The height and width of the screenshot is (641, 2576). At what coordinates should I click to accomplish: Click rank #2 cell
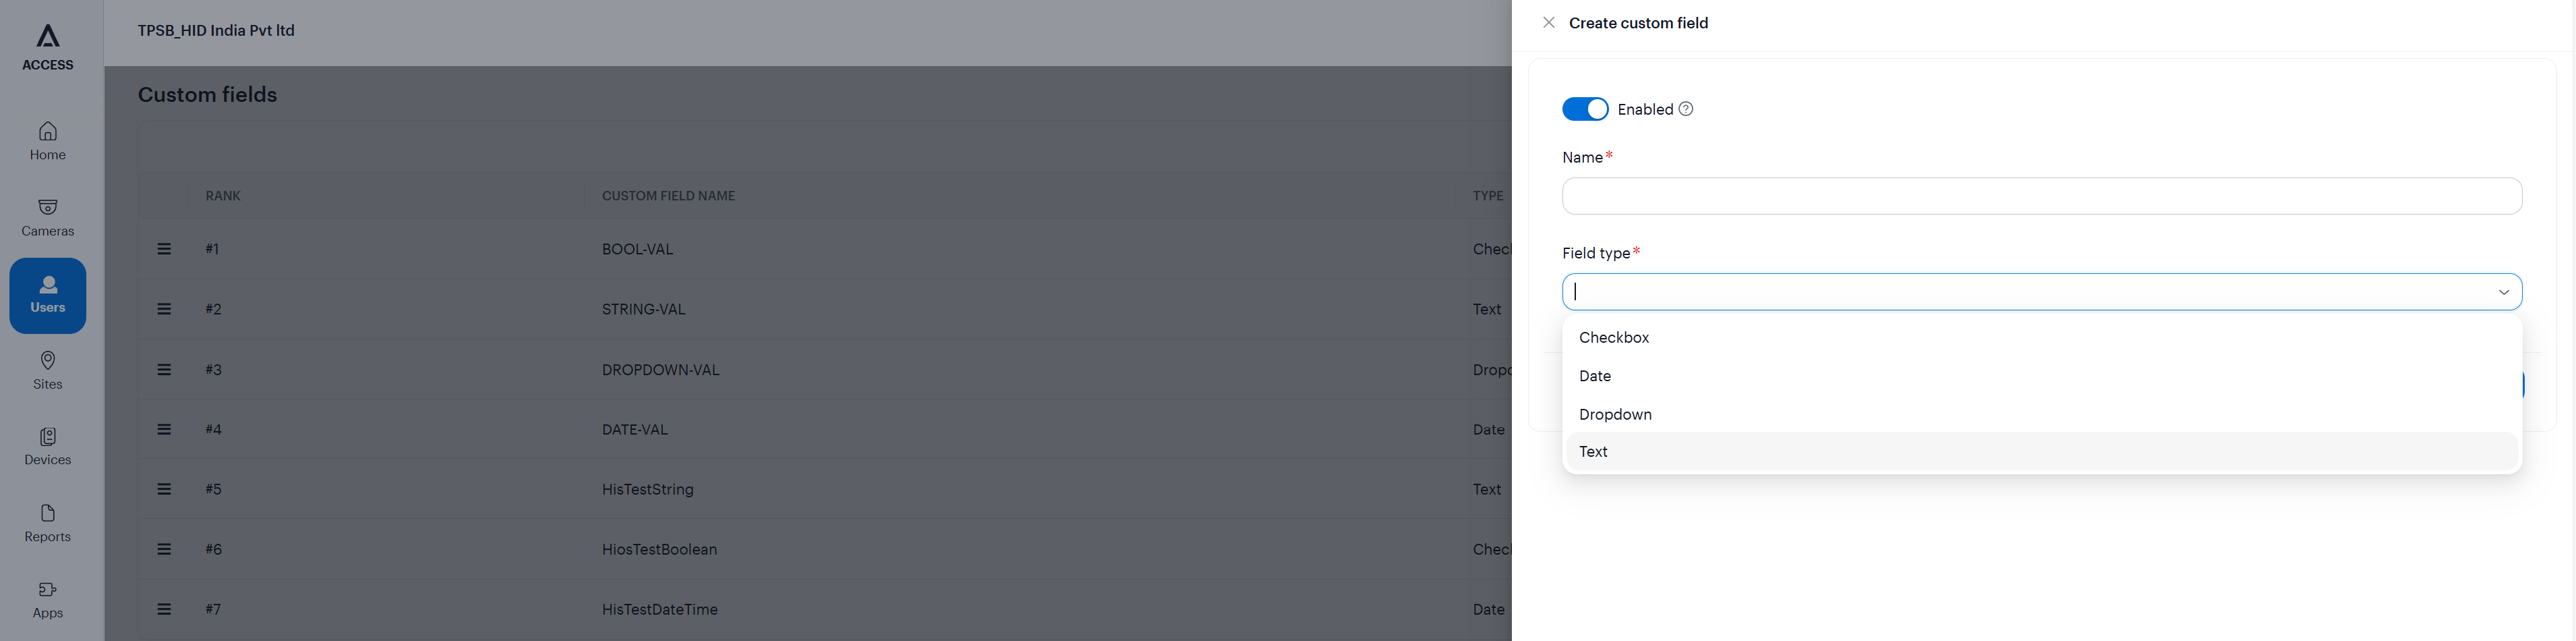click(x=213, y=309)
